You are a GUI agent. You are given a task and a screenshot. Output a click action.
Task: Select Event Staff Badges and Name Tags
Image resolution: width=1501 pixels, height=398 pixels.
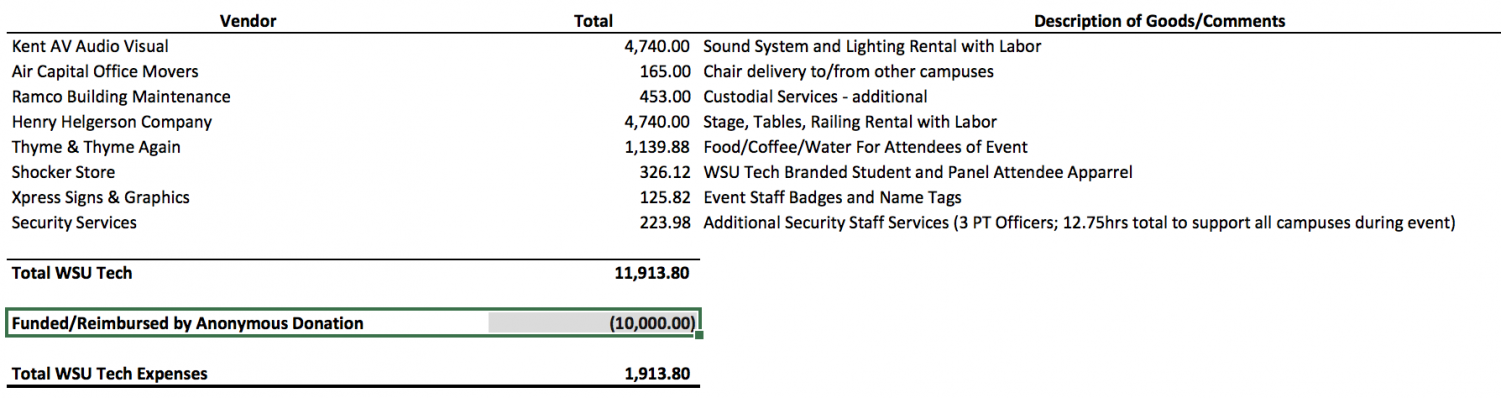(x=832, y=198)
